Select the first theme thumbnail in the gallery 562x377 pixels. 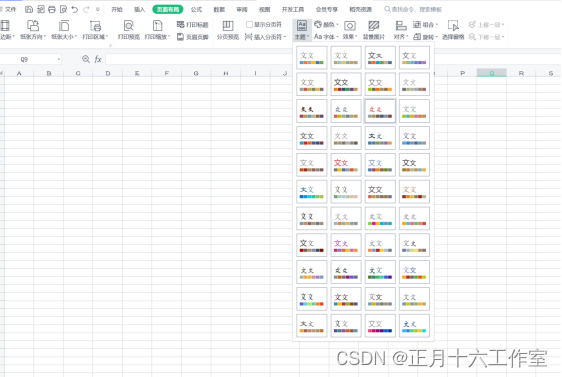[x=311, y=57]
